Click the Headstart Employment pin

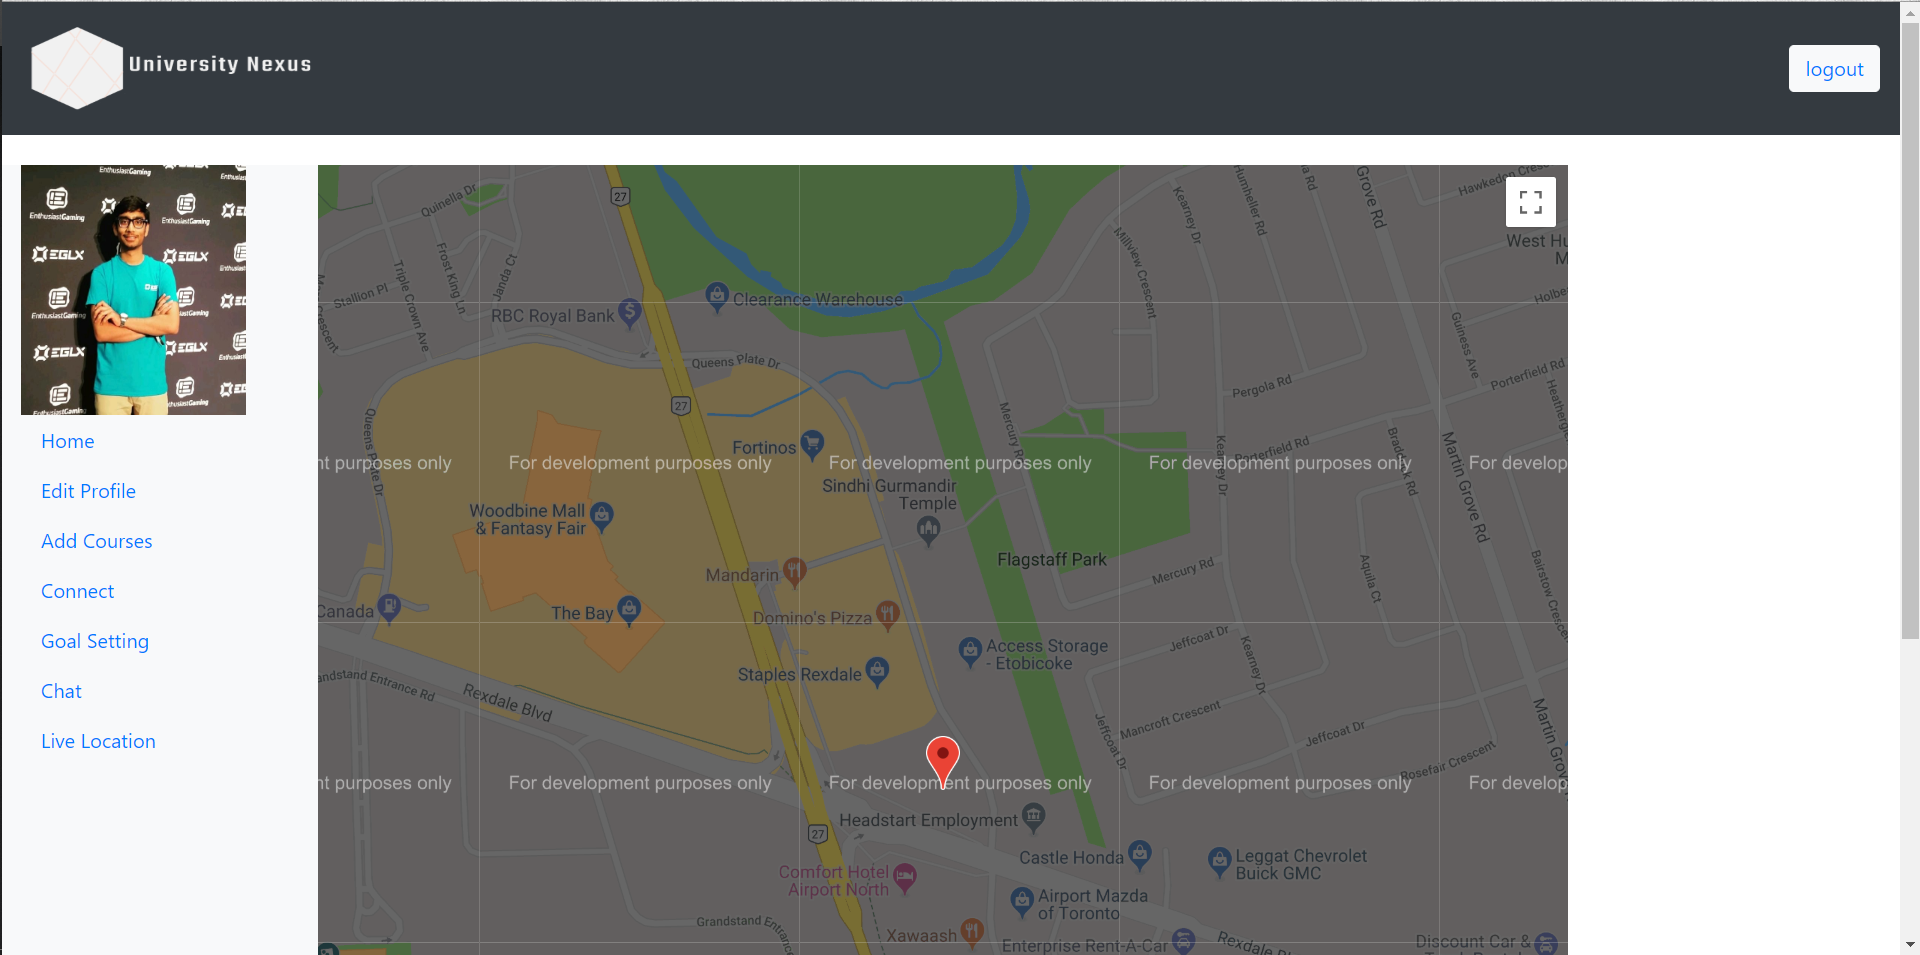pos(1033,817)
